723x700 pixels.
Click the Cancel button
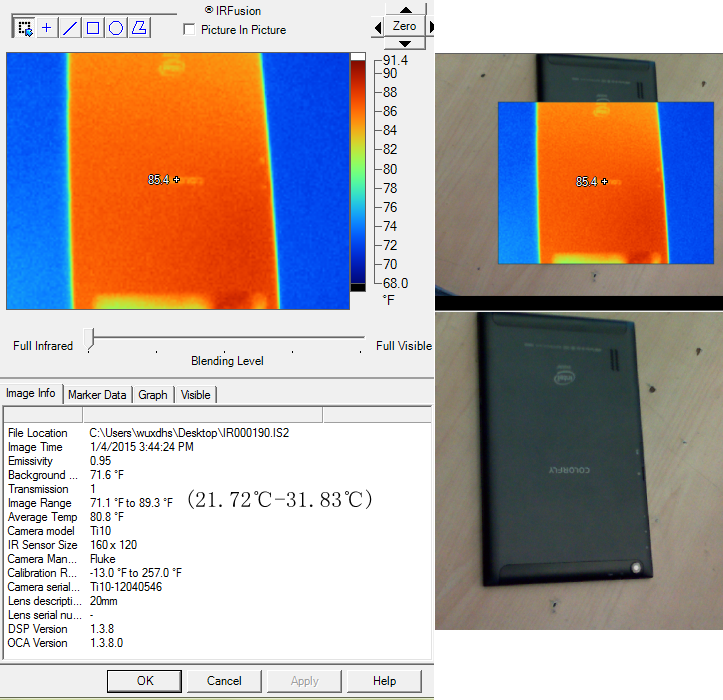tap(224, 681)
